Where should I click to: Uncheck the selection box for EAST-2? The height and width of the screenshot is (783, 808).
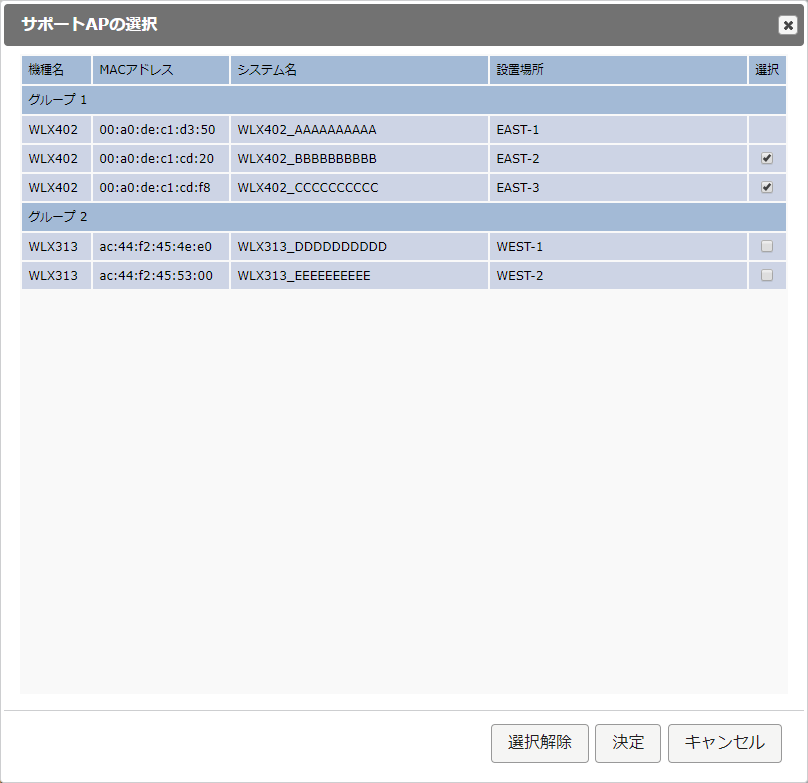(767, 158)
